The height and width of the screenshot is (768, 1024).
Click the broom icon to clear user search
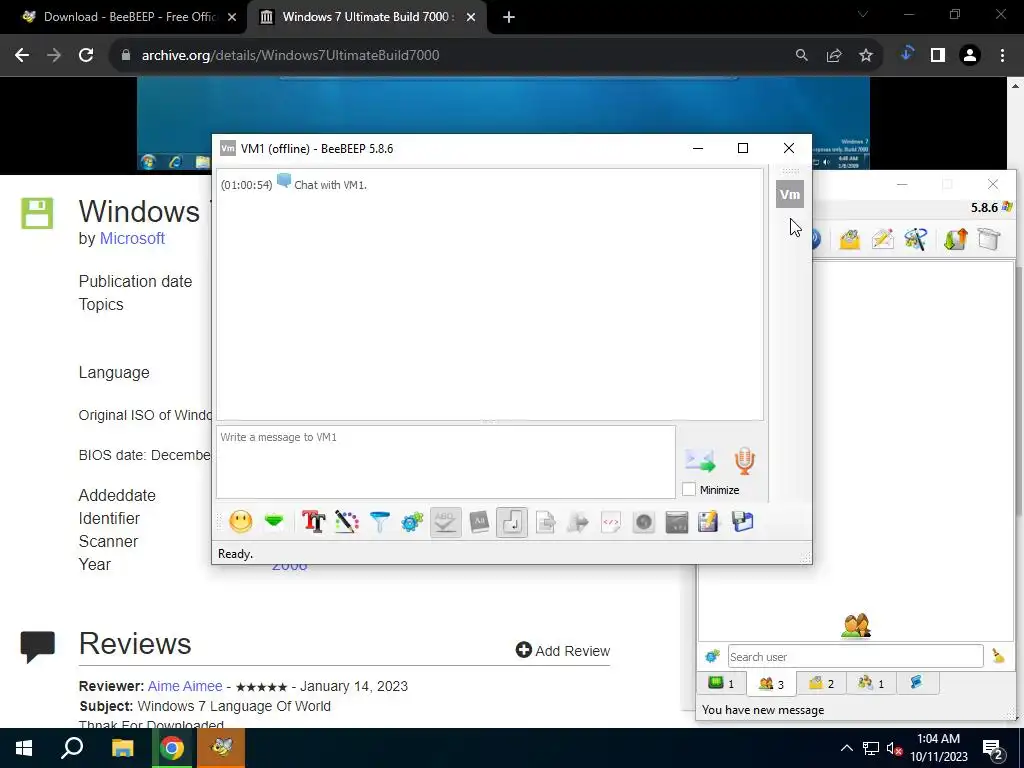coord(998,656)
